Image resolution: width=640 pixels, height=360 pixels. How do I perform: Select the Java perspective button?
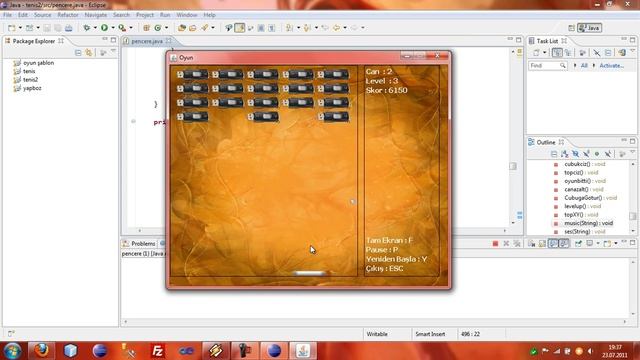(589, 28)
